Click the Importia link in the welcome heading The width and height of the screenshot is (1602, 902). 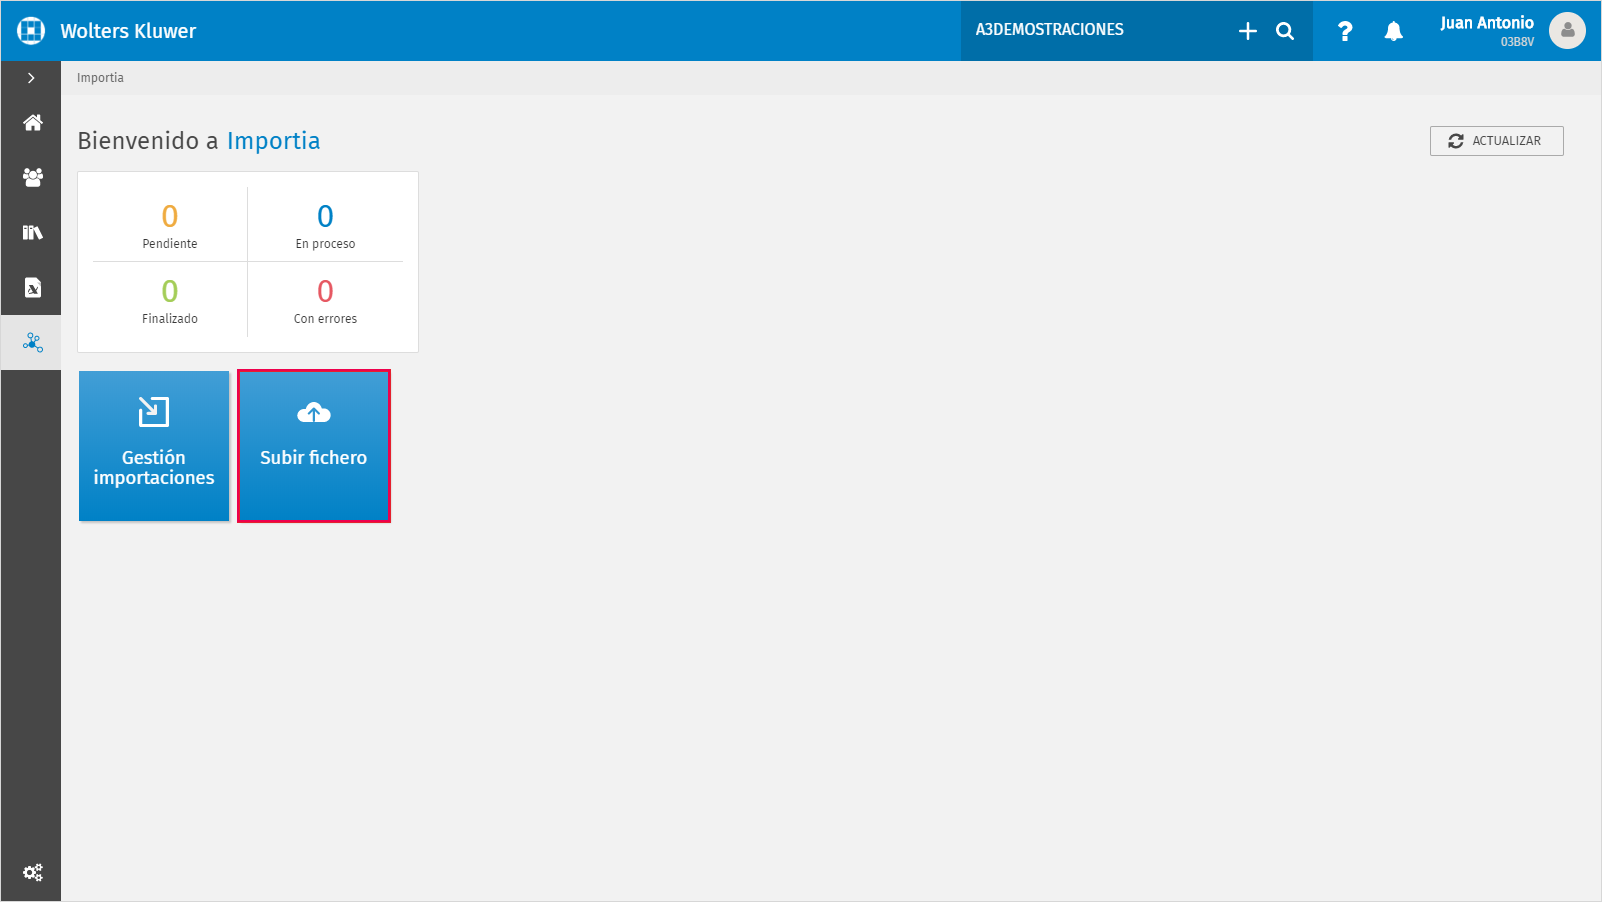(x=273, y=141)
